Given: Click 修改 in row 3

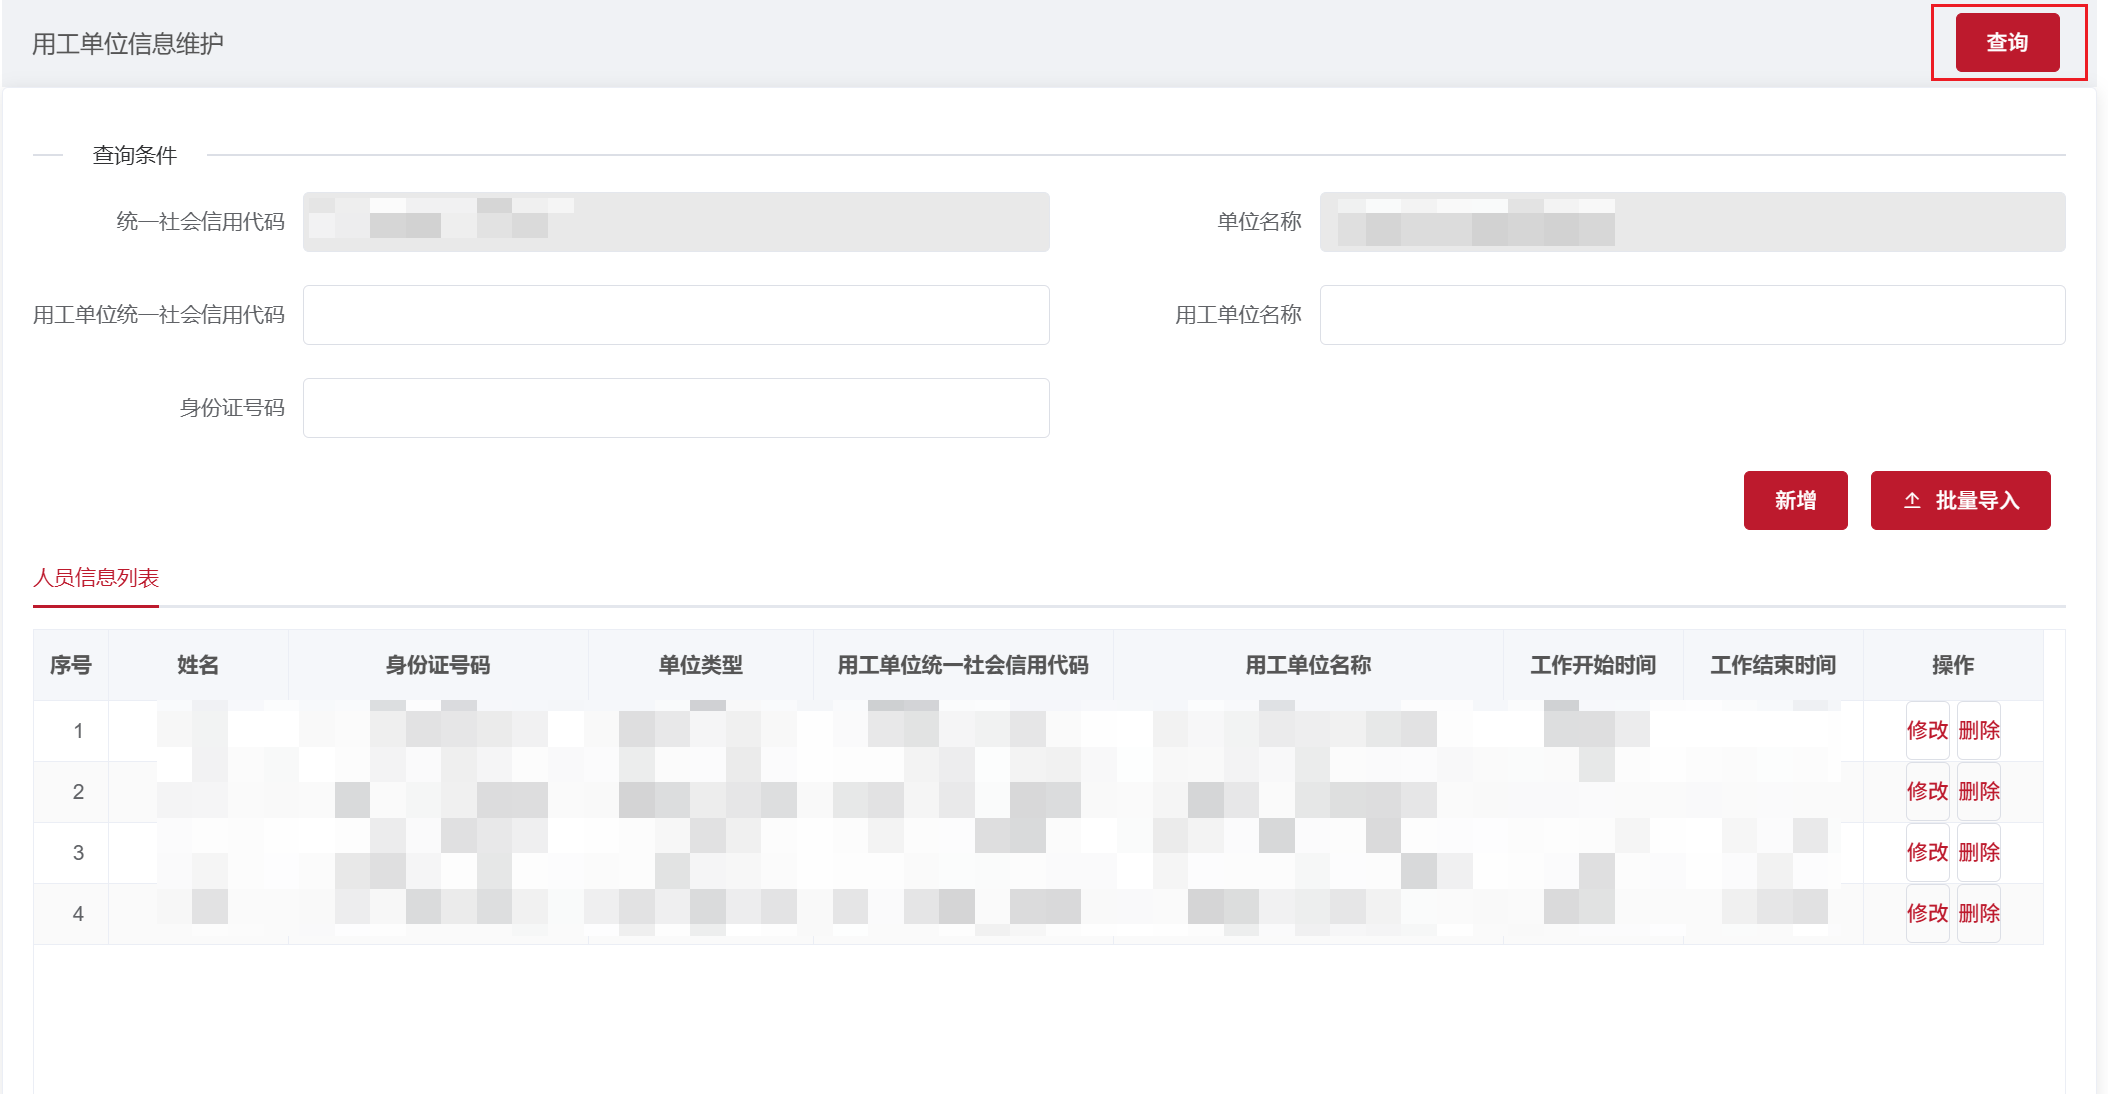Looking at the screenshot, I should (x=1927, y=853).
